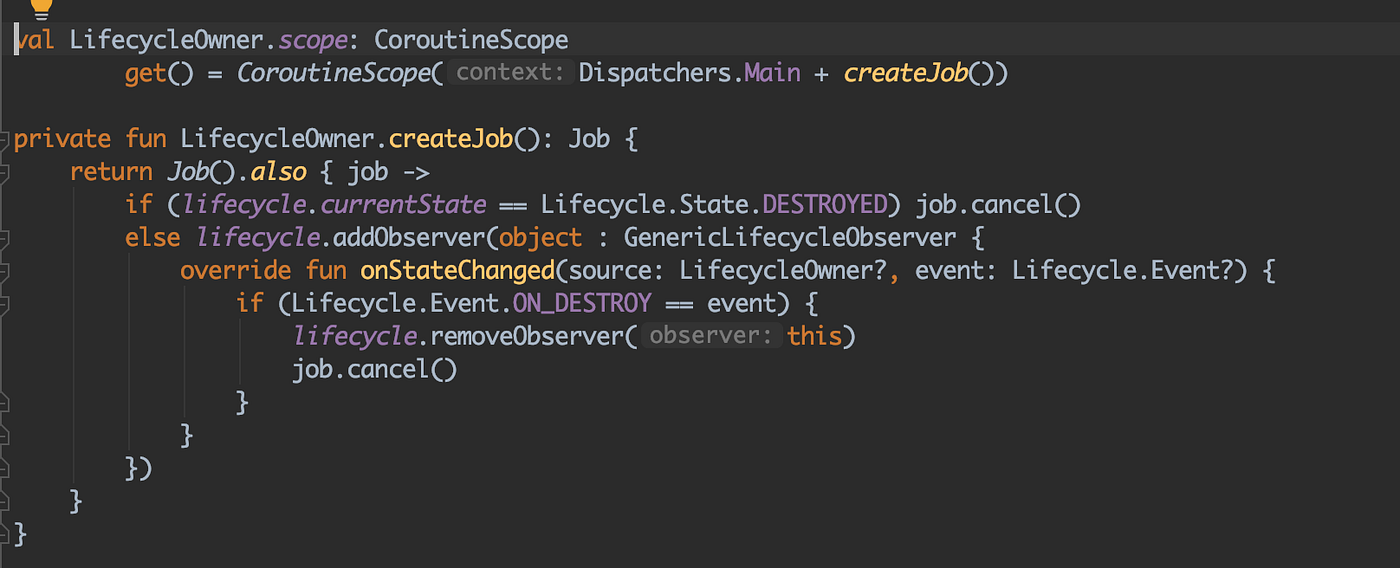
Task: Click the 'context:' parameter hint
Action: (x=509, y=74)
